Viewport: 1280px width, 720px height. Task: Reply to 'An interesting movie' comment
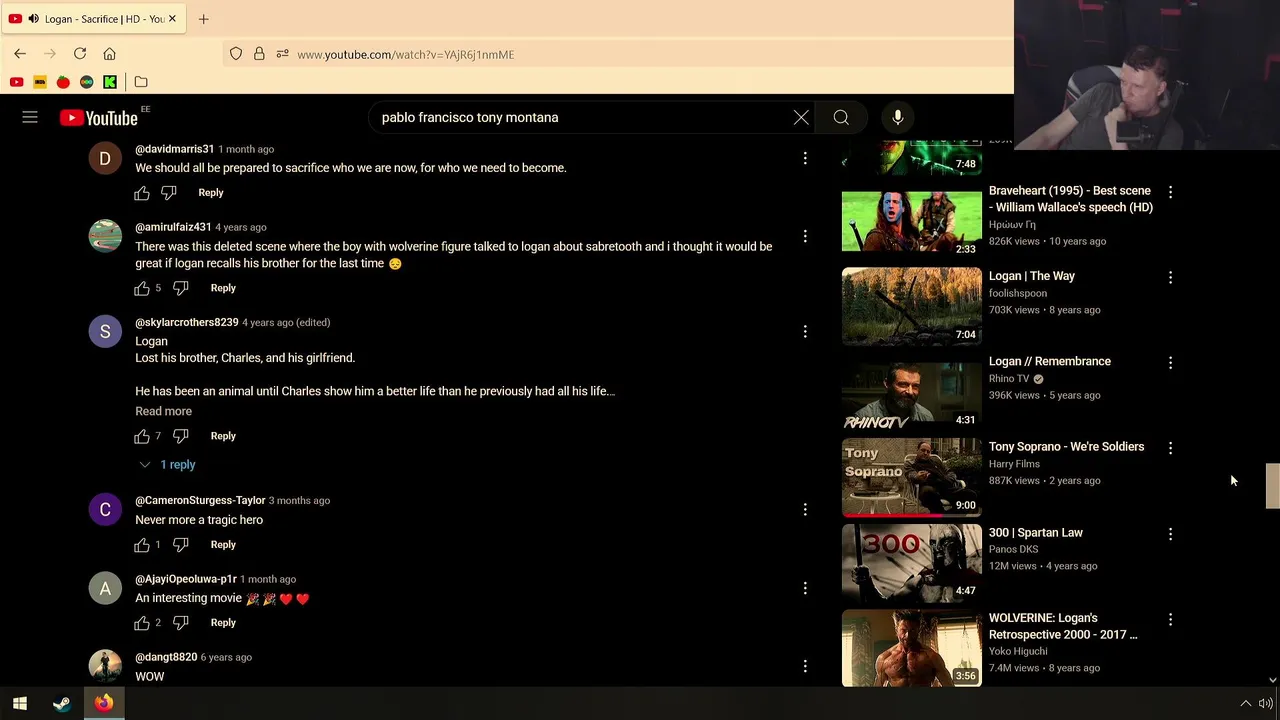[223, 623]
